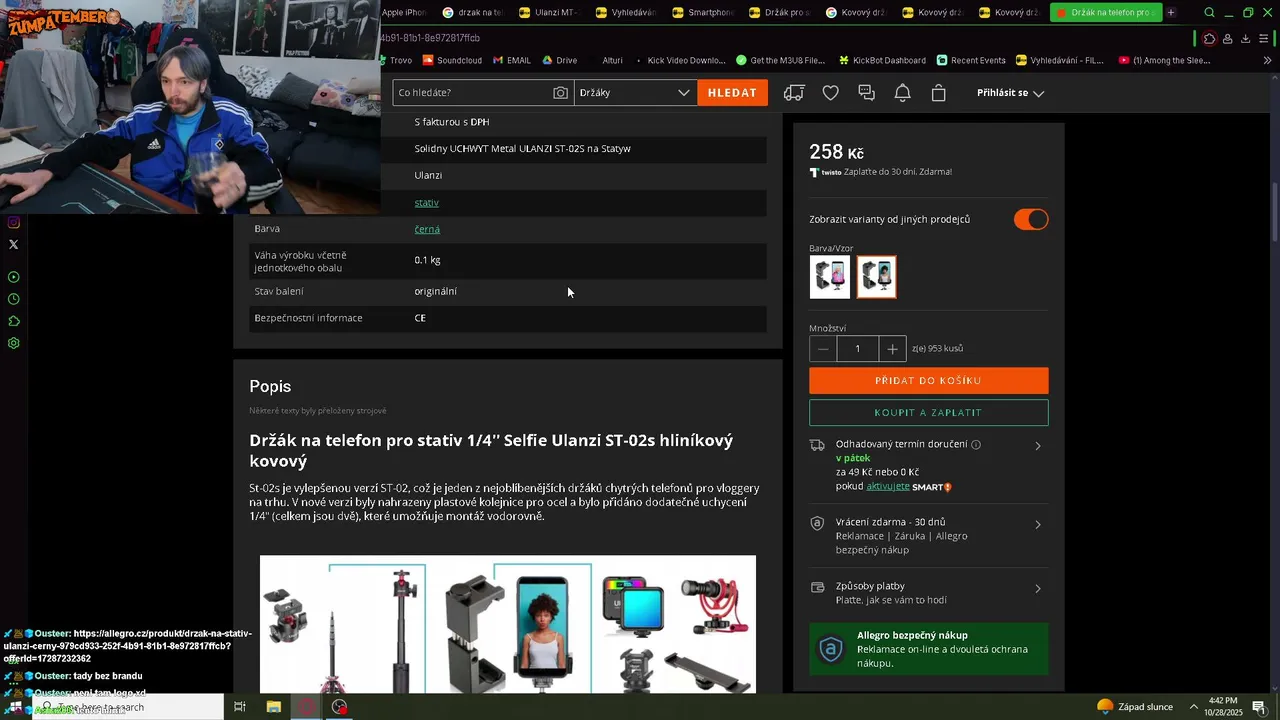This screenshot has width=1280, height=720.
Task: Select the active 'Držák na telefon pro' tab
Action: coord(1105,13)
